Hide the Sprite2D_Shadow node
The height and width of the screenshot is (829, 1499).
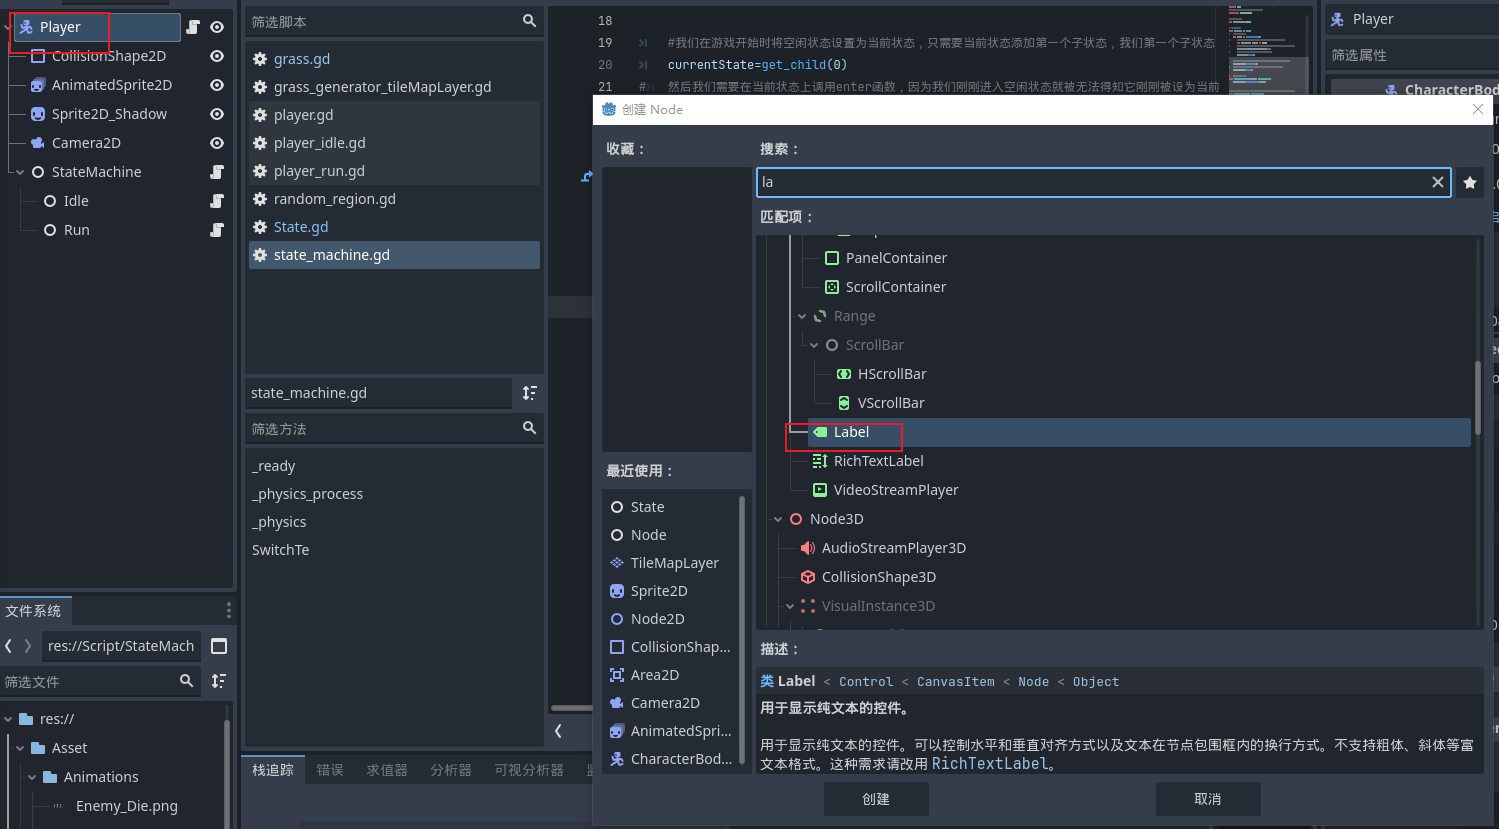click(217, 114)
